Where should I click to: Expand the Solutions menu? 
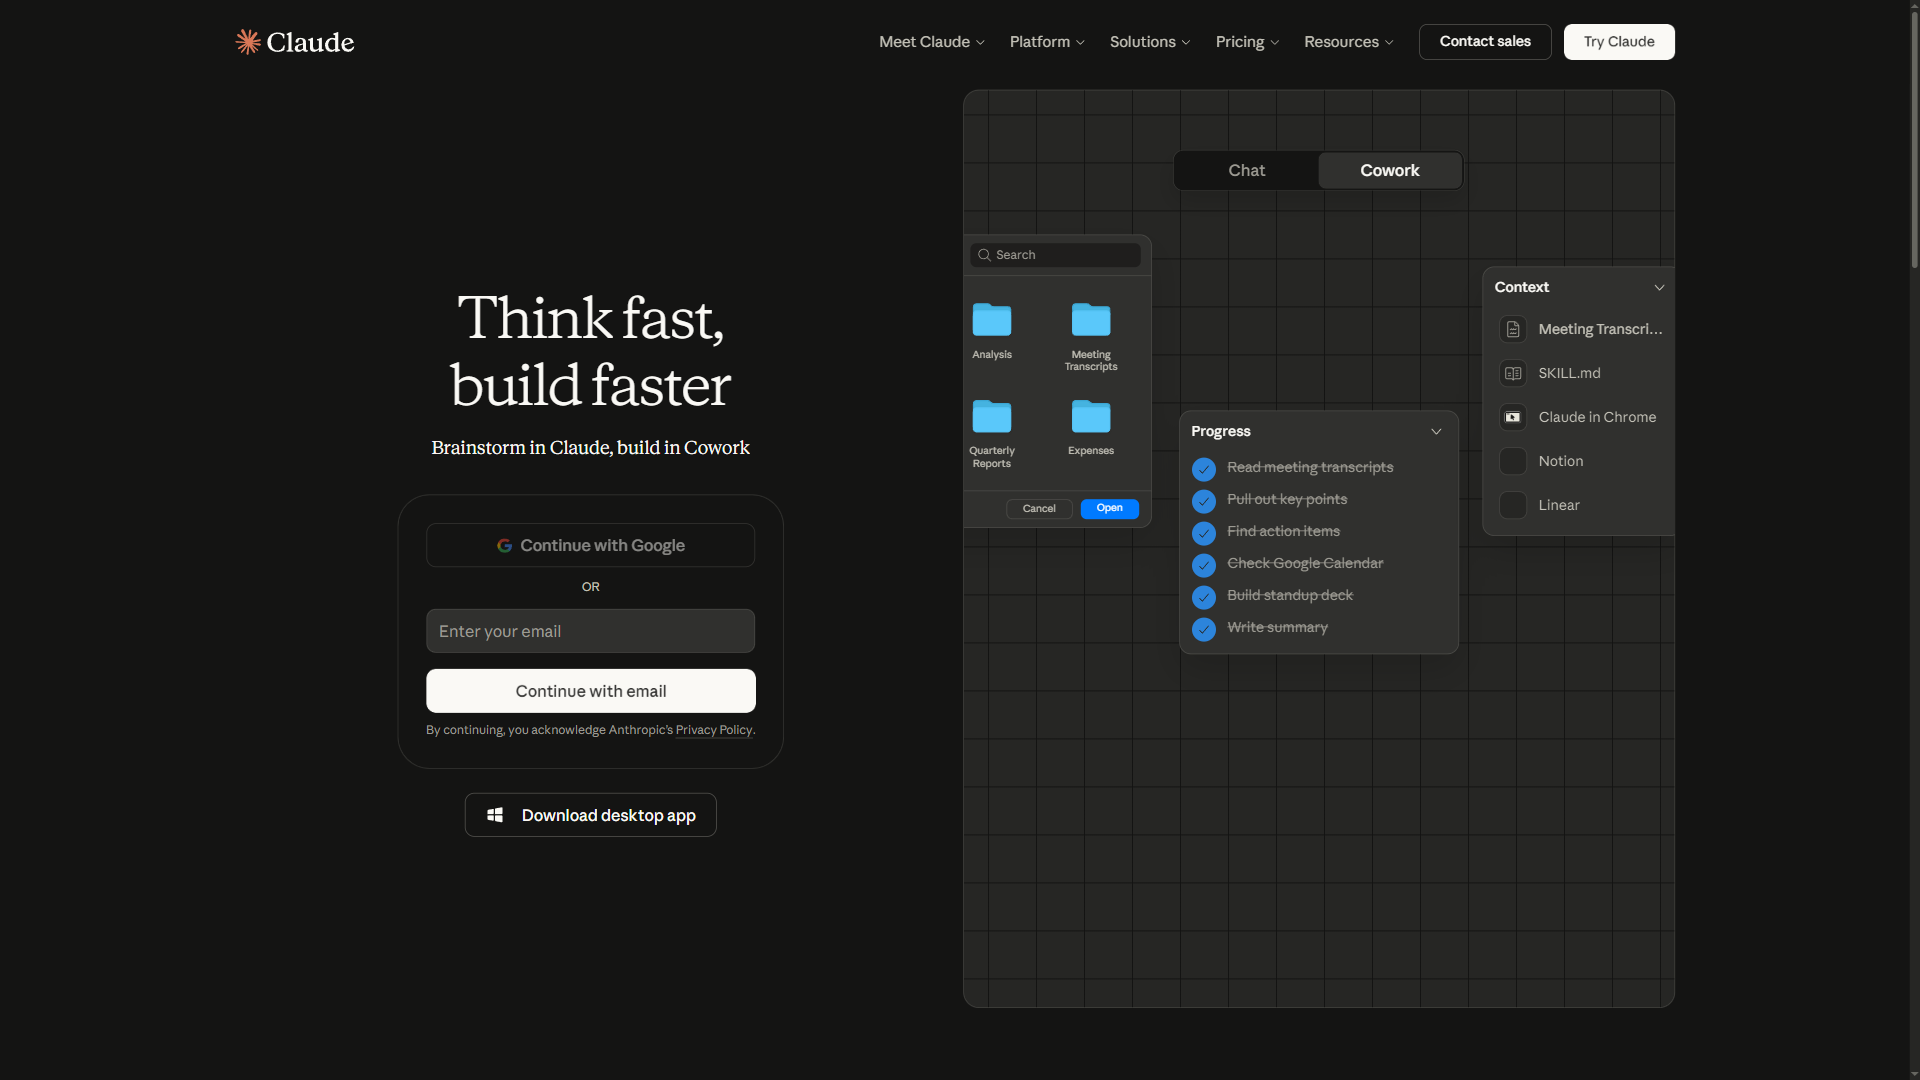tap(1149, 42)
